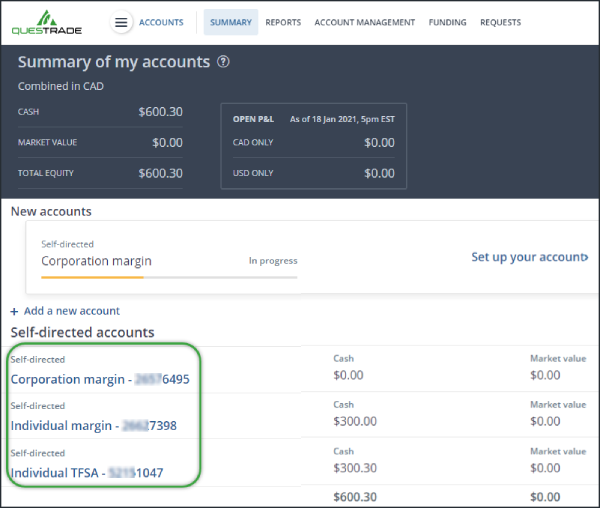The width and height of the screenshot is (600, 508).
Task: Switch to the Summary tab
Action: (231, 22)
